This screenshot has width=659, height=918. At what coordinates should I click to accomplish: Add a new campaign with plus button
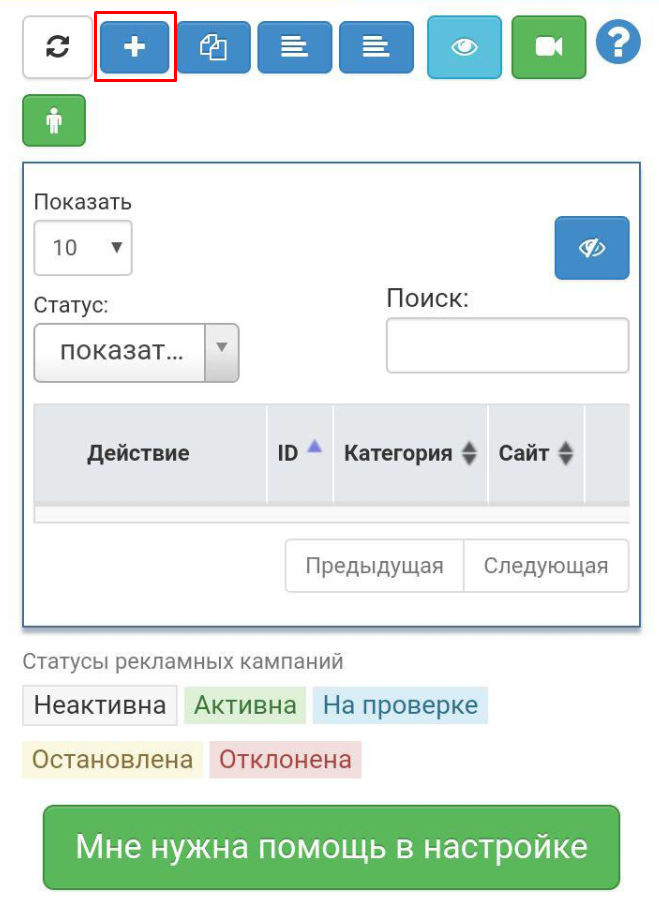135,47
